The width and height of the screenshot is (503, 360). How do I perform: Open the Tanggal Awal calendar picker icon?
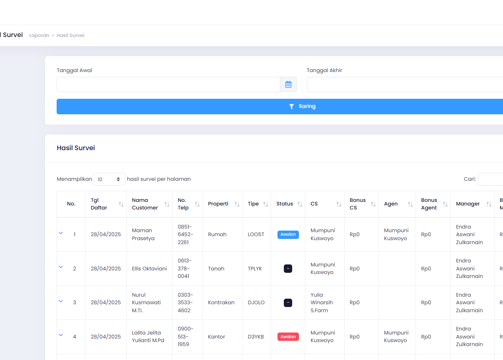click(x=288, y=85)
